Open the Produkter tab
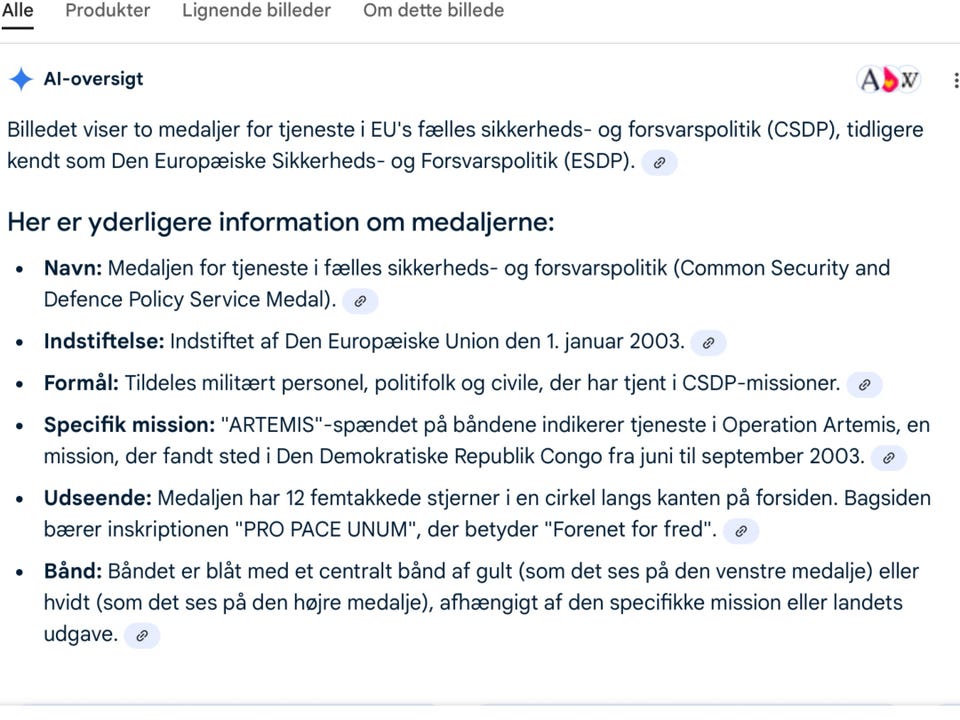This screenshot has height=720, width=960. (107, 11)
